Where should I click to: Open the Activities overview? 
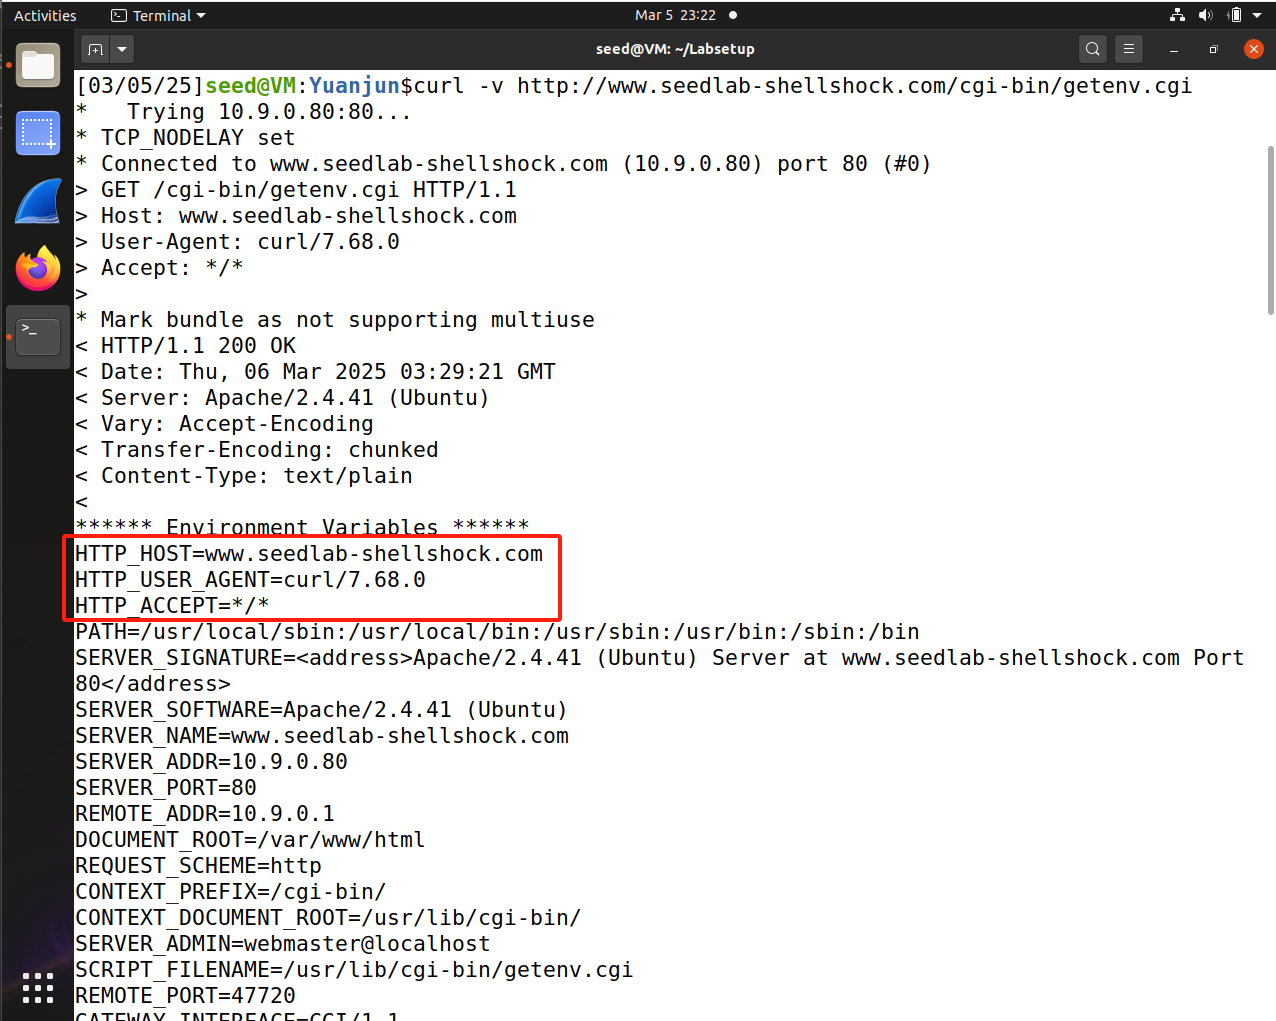pos(45,15)
